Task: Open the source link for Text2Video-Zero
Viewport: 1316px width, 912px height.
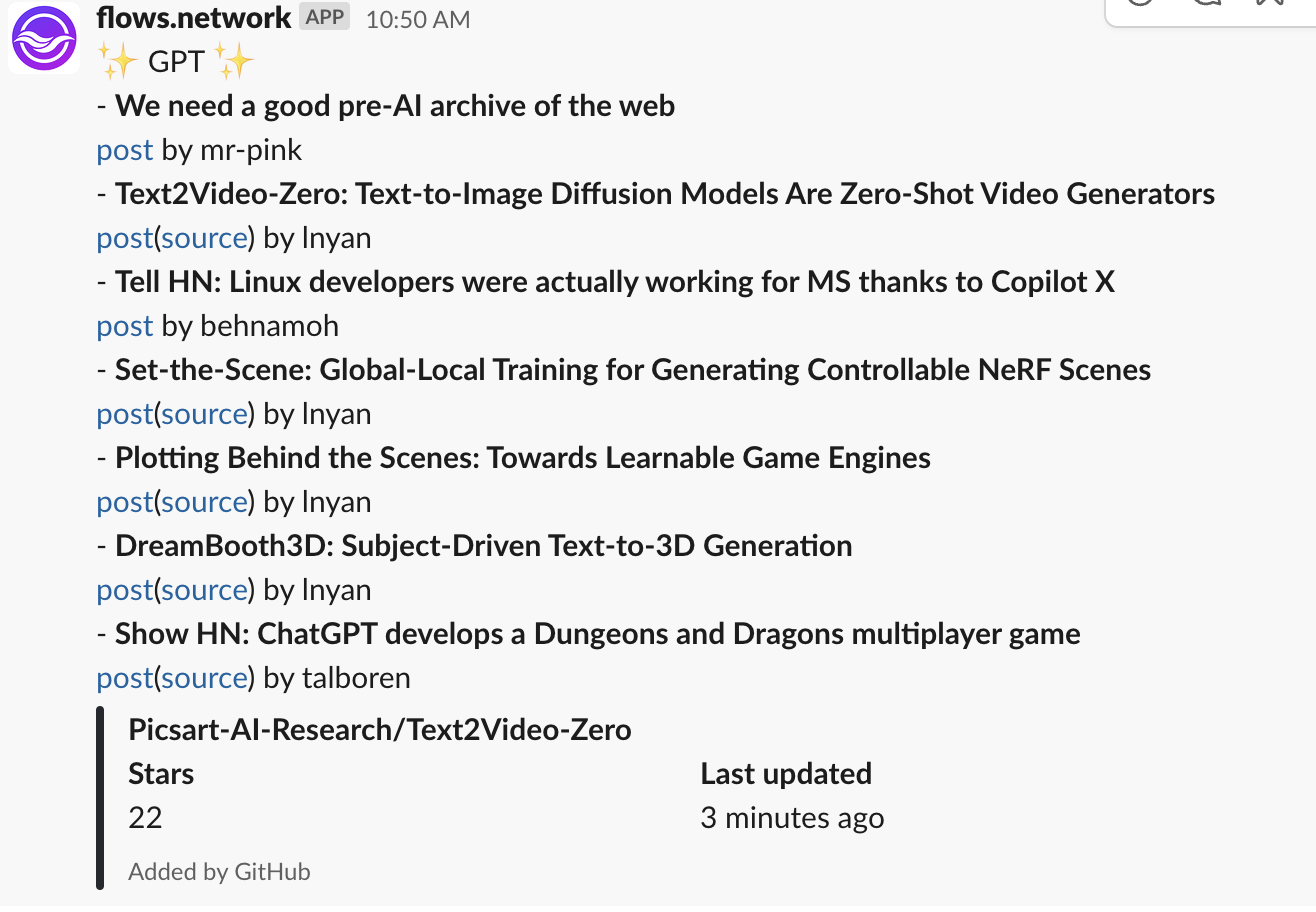Action: (x=204, y=238)
